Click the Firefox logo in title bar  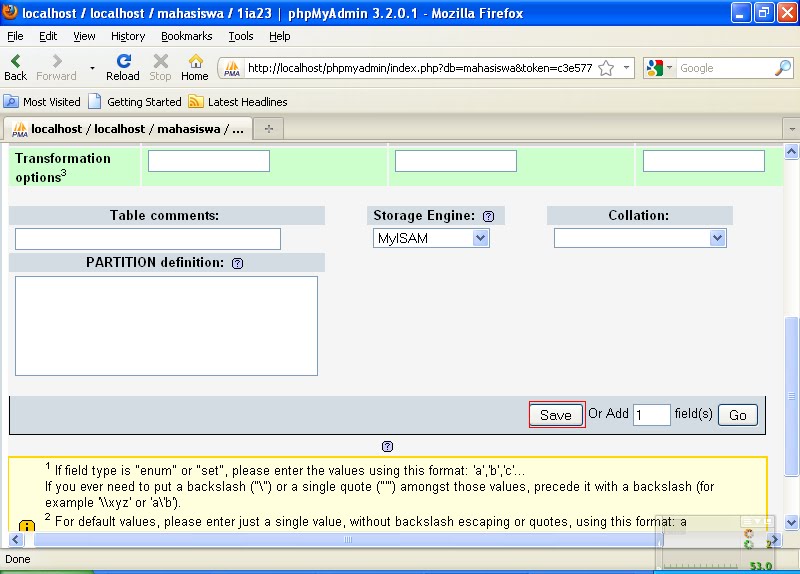(10, 11)
